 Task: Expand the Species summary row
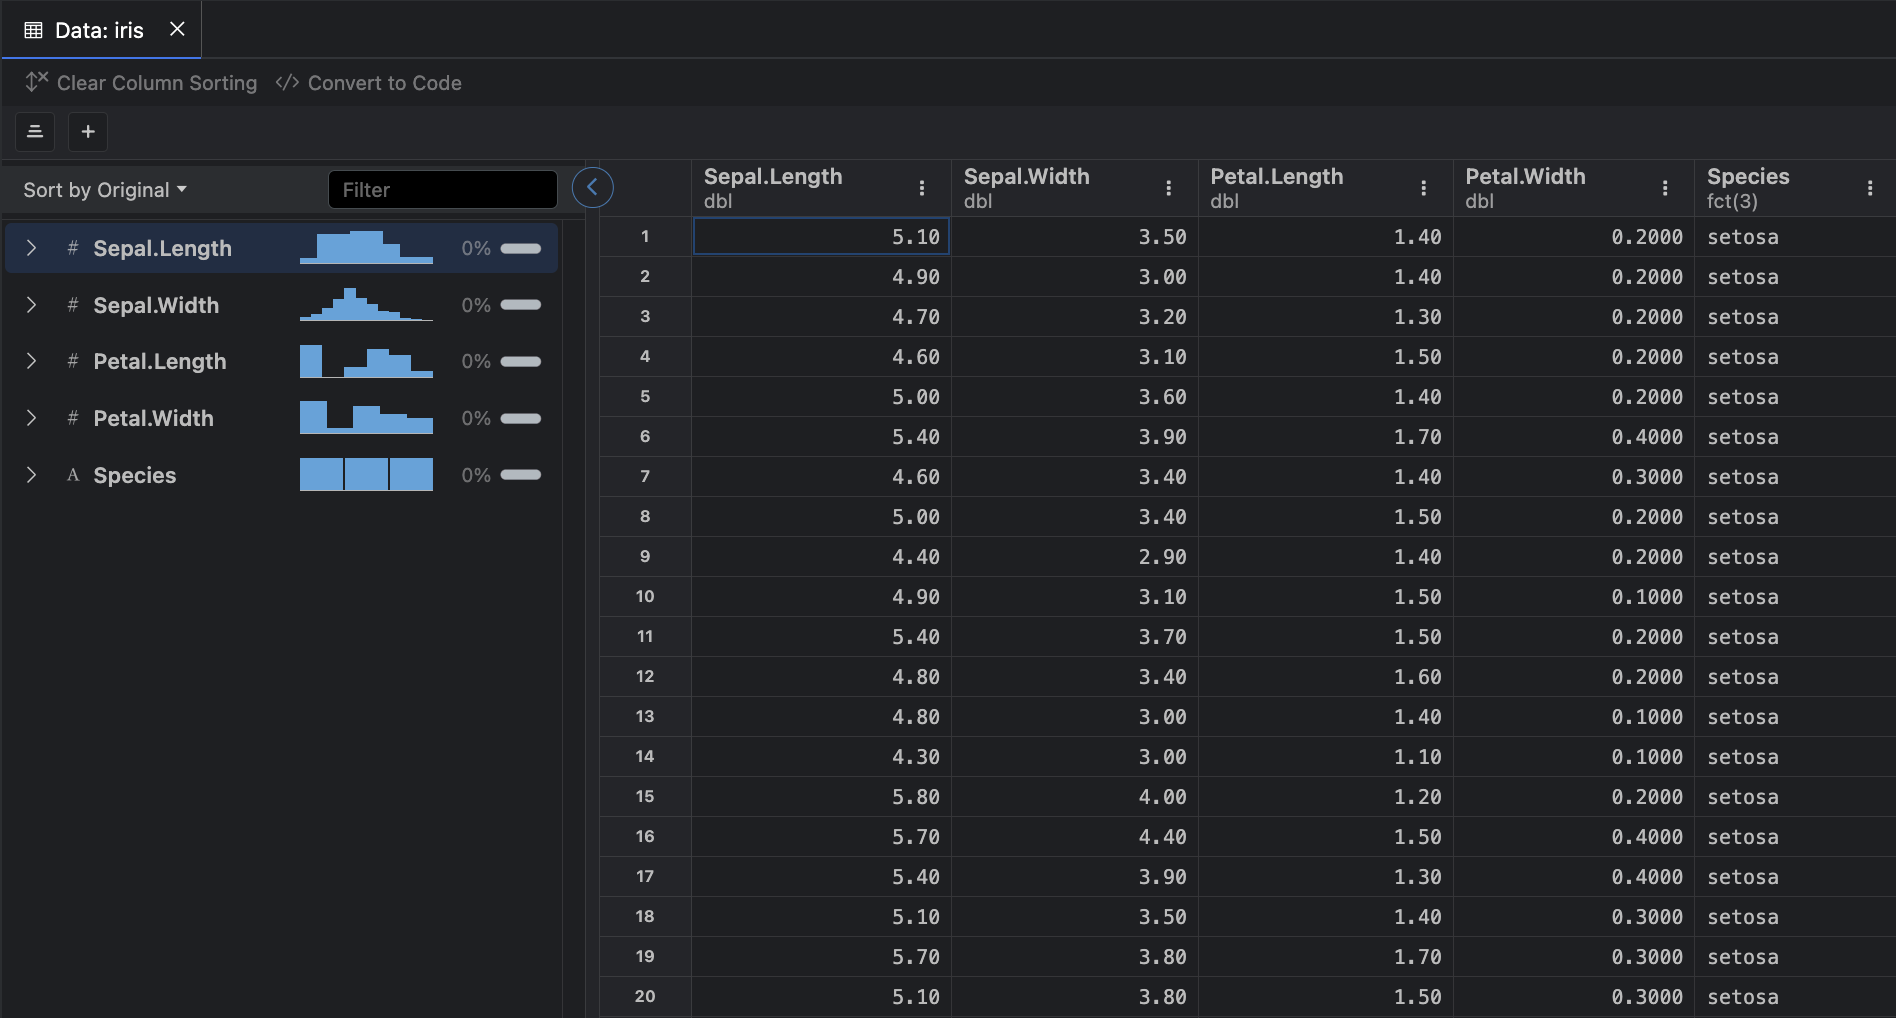(x=32, y=475)
